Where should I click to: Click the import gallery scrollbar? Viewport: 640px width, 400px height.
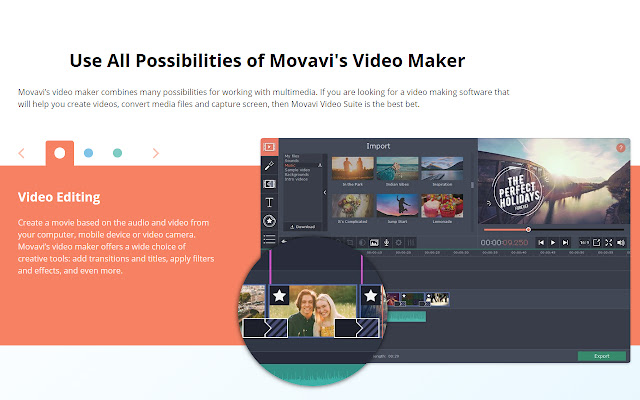(472, 185)
